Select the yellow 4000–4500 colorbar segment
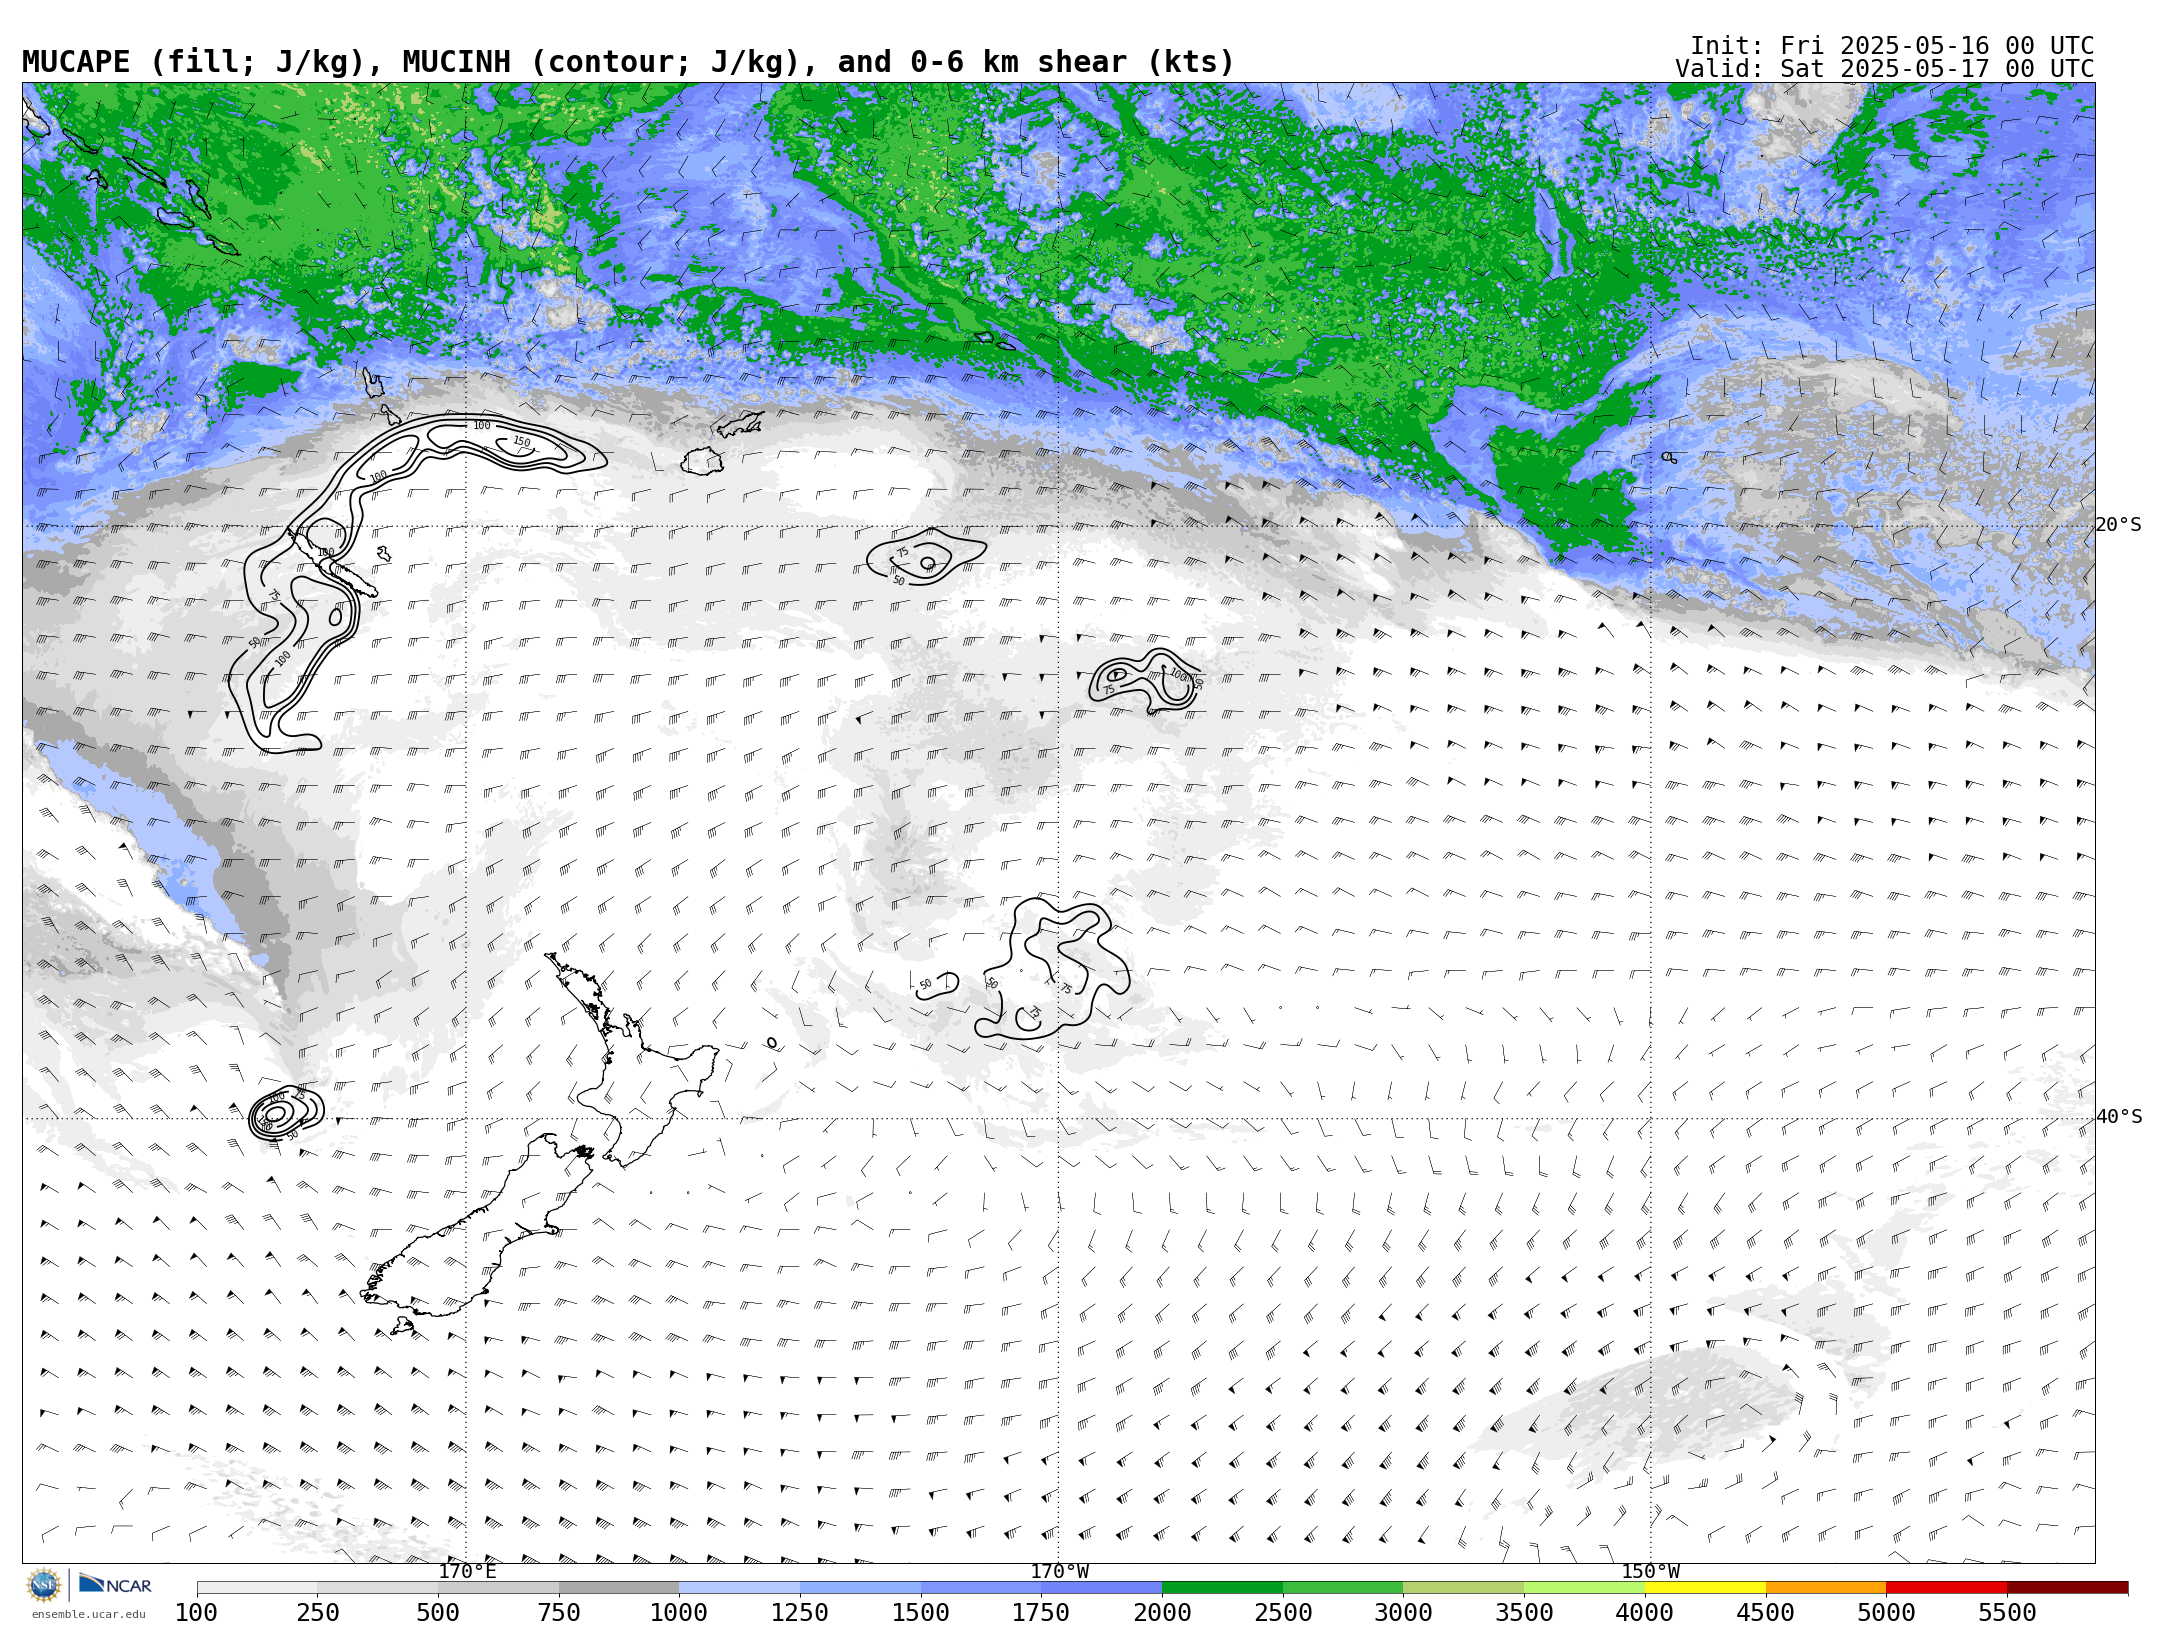Screen dimensions: 2160x1626 (1705, 1587)
